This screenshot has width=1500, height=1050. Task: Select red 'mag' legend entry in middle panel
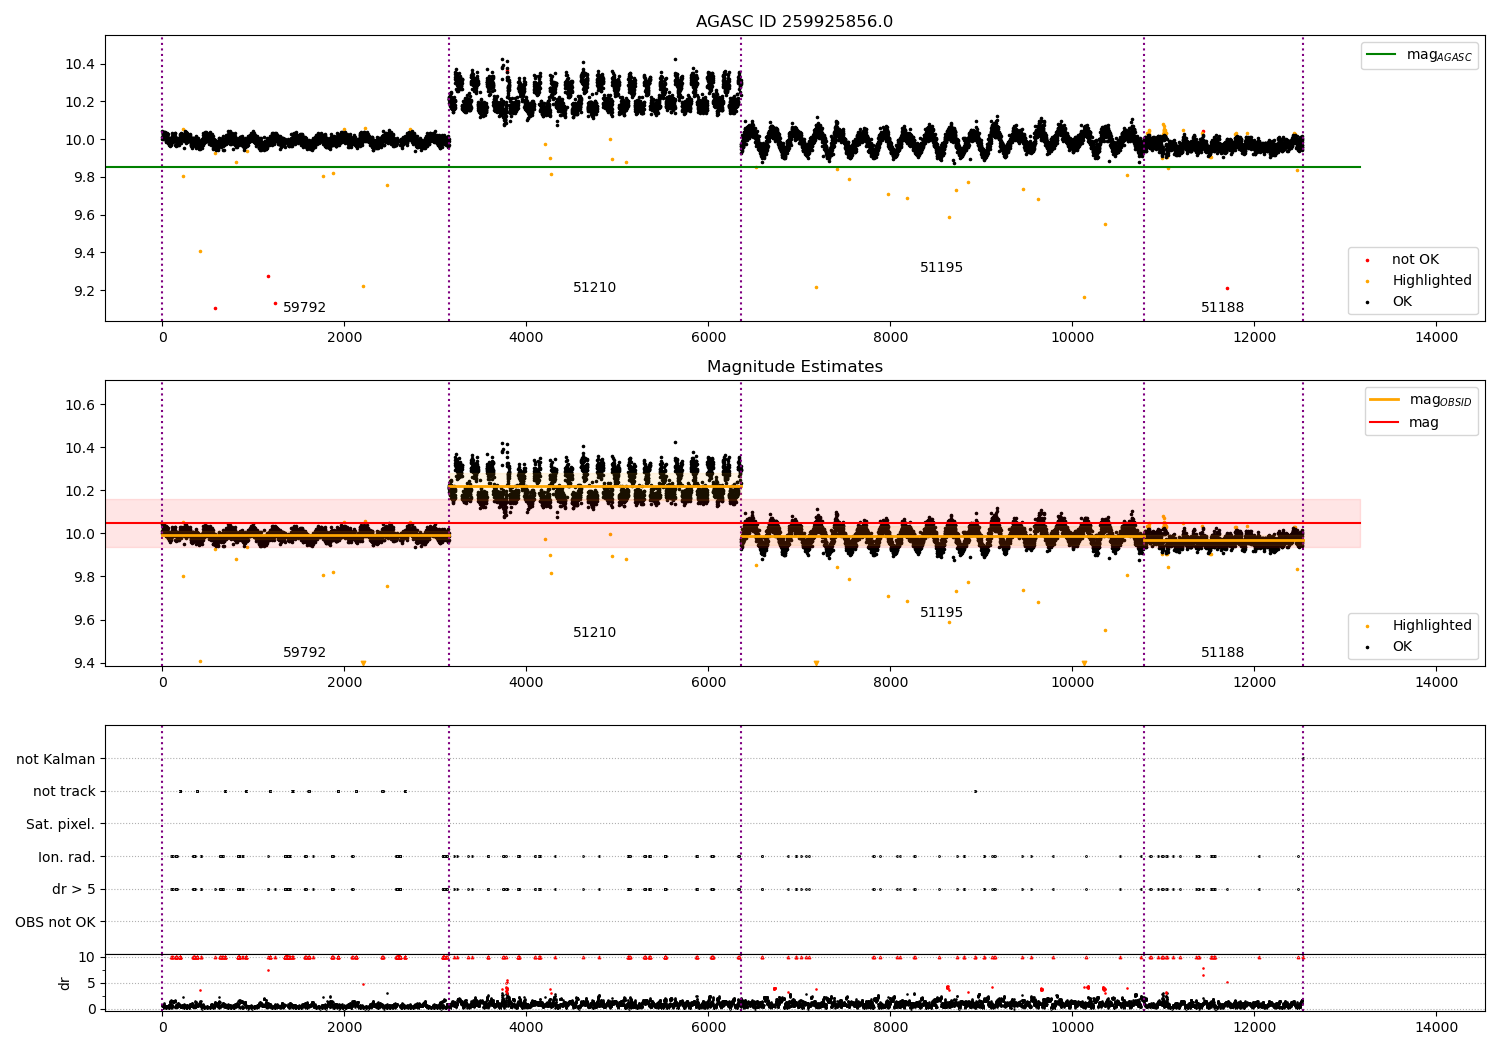[x=1405, y=423]
